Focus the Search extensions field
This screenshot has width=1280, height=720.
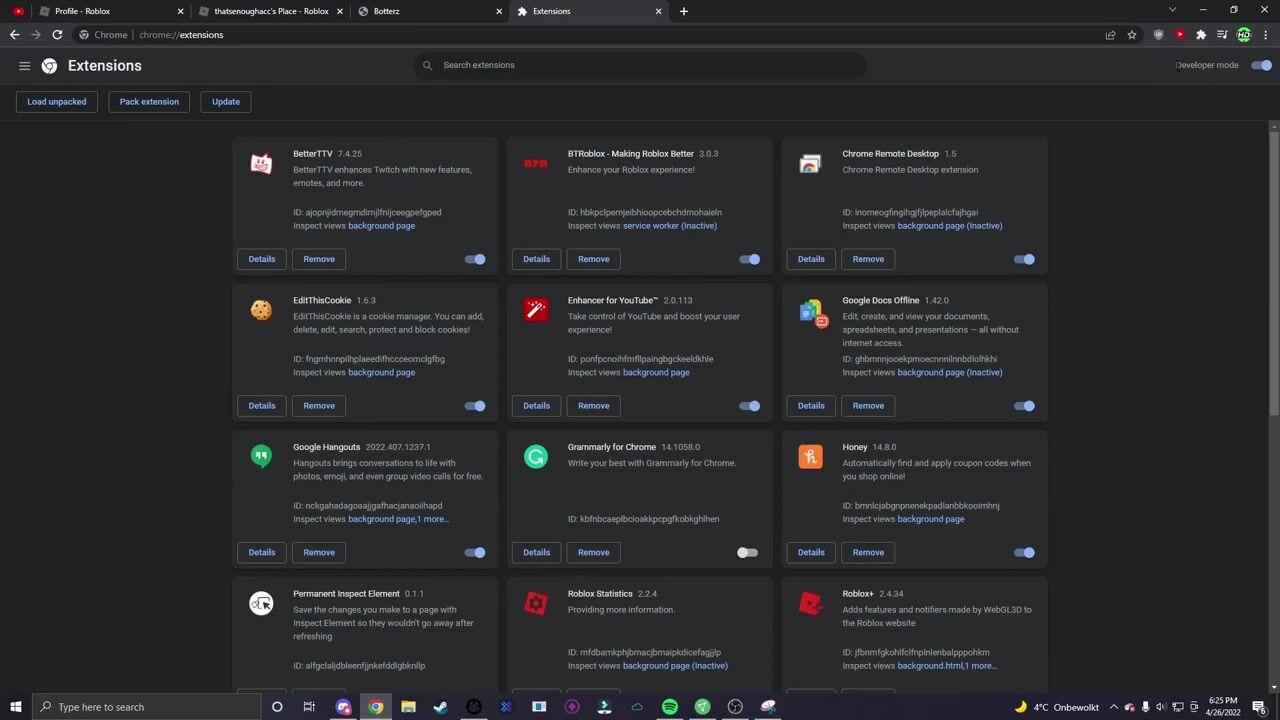click(x=640, y=65)
